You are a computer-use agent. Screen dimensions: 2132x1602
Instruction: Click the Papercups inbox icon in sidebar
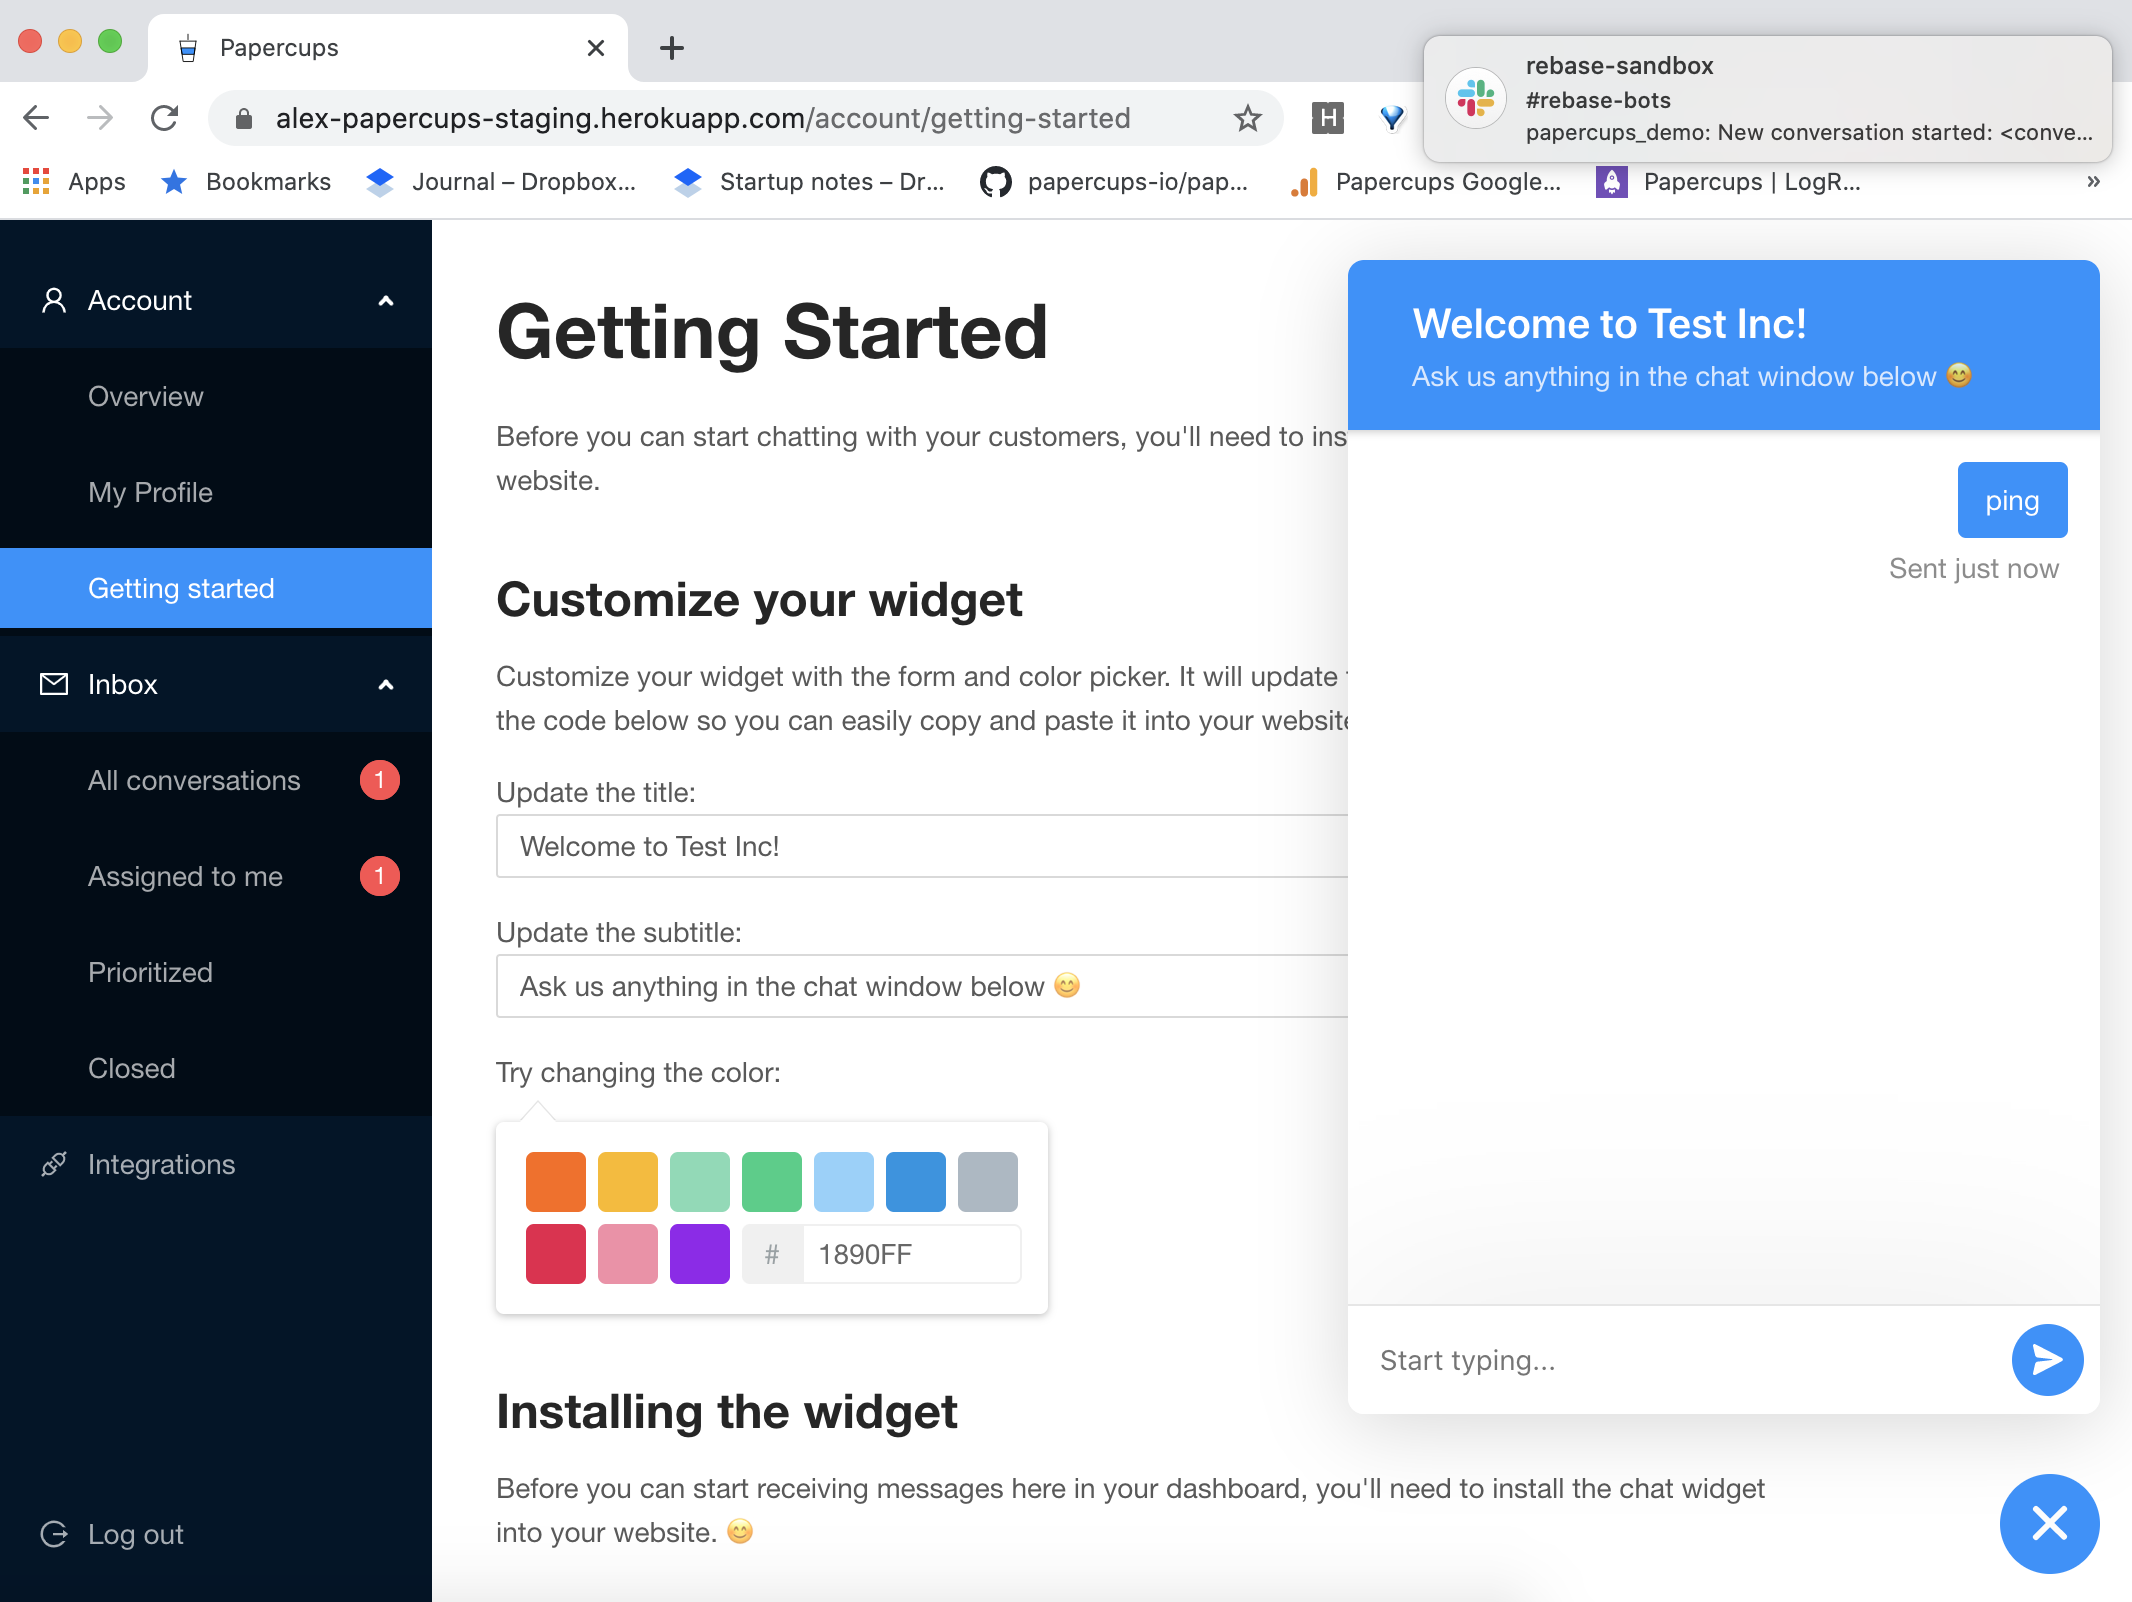pos(54,683)
